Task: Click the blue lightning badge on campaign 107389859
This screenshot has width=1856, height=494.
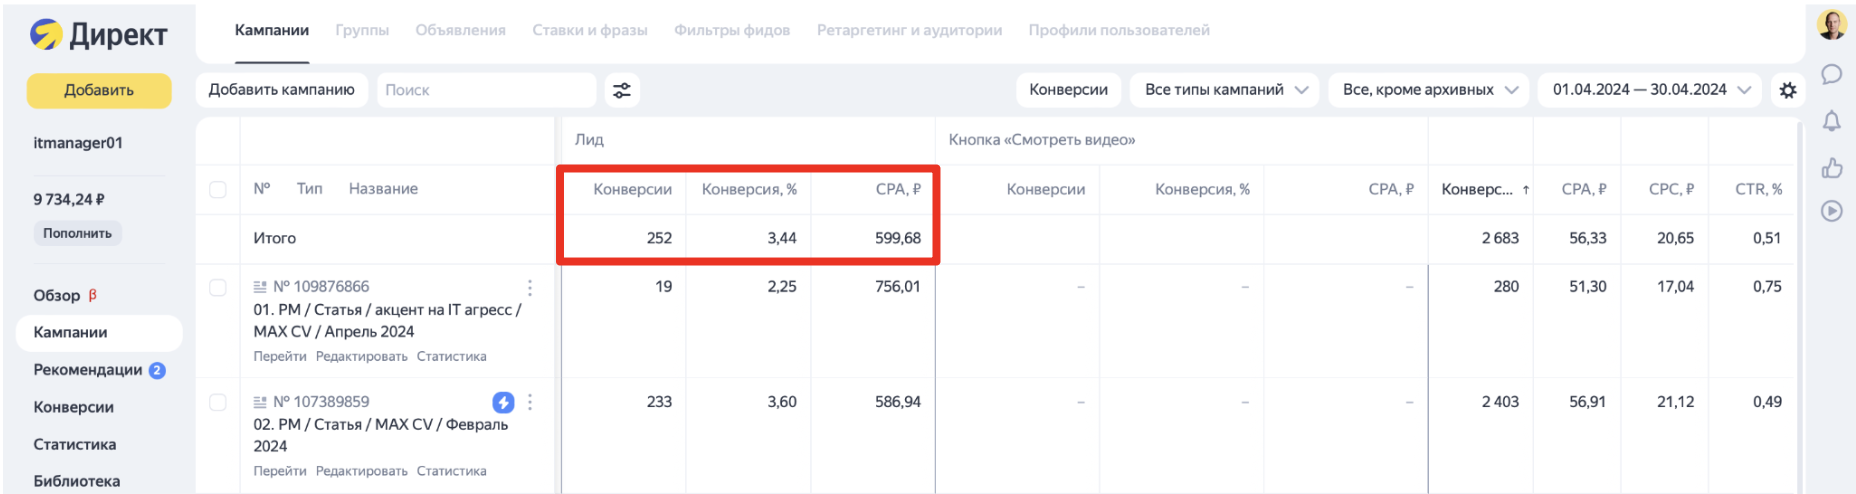Action: pos(503,402)
